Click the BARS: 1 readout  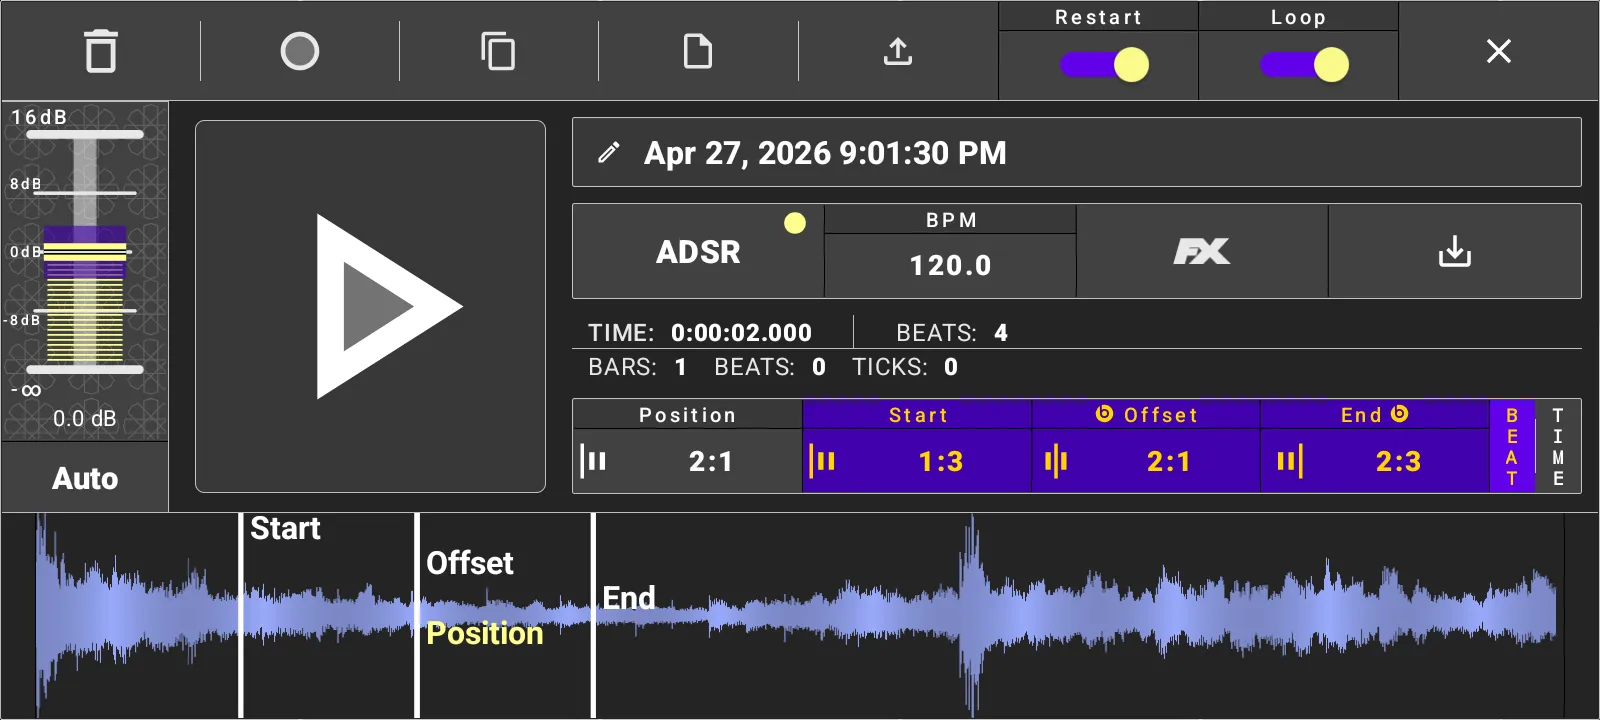coord(637,367)
